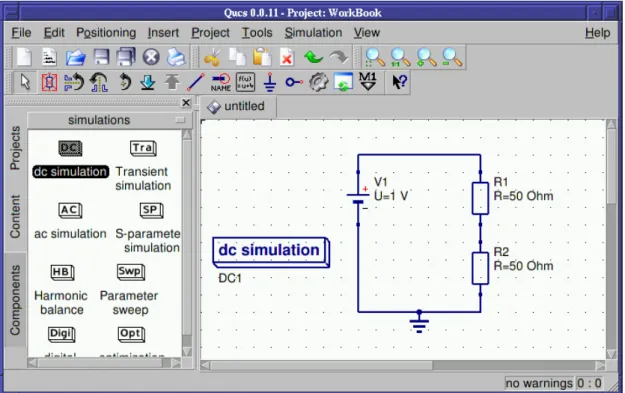Select the wire drawing tool
The height and width of the screenshot is (393, 625).
[196, 83]
